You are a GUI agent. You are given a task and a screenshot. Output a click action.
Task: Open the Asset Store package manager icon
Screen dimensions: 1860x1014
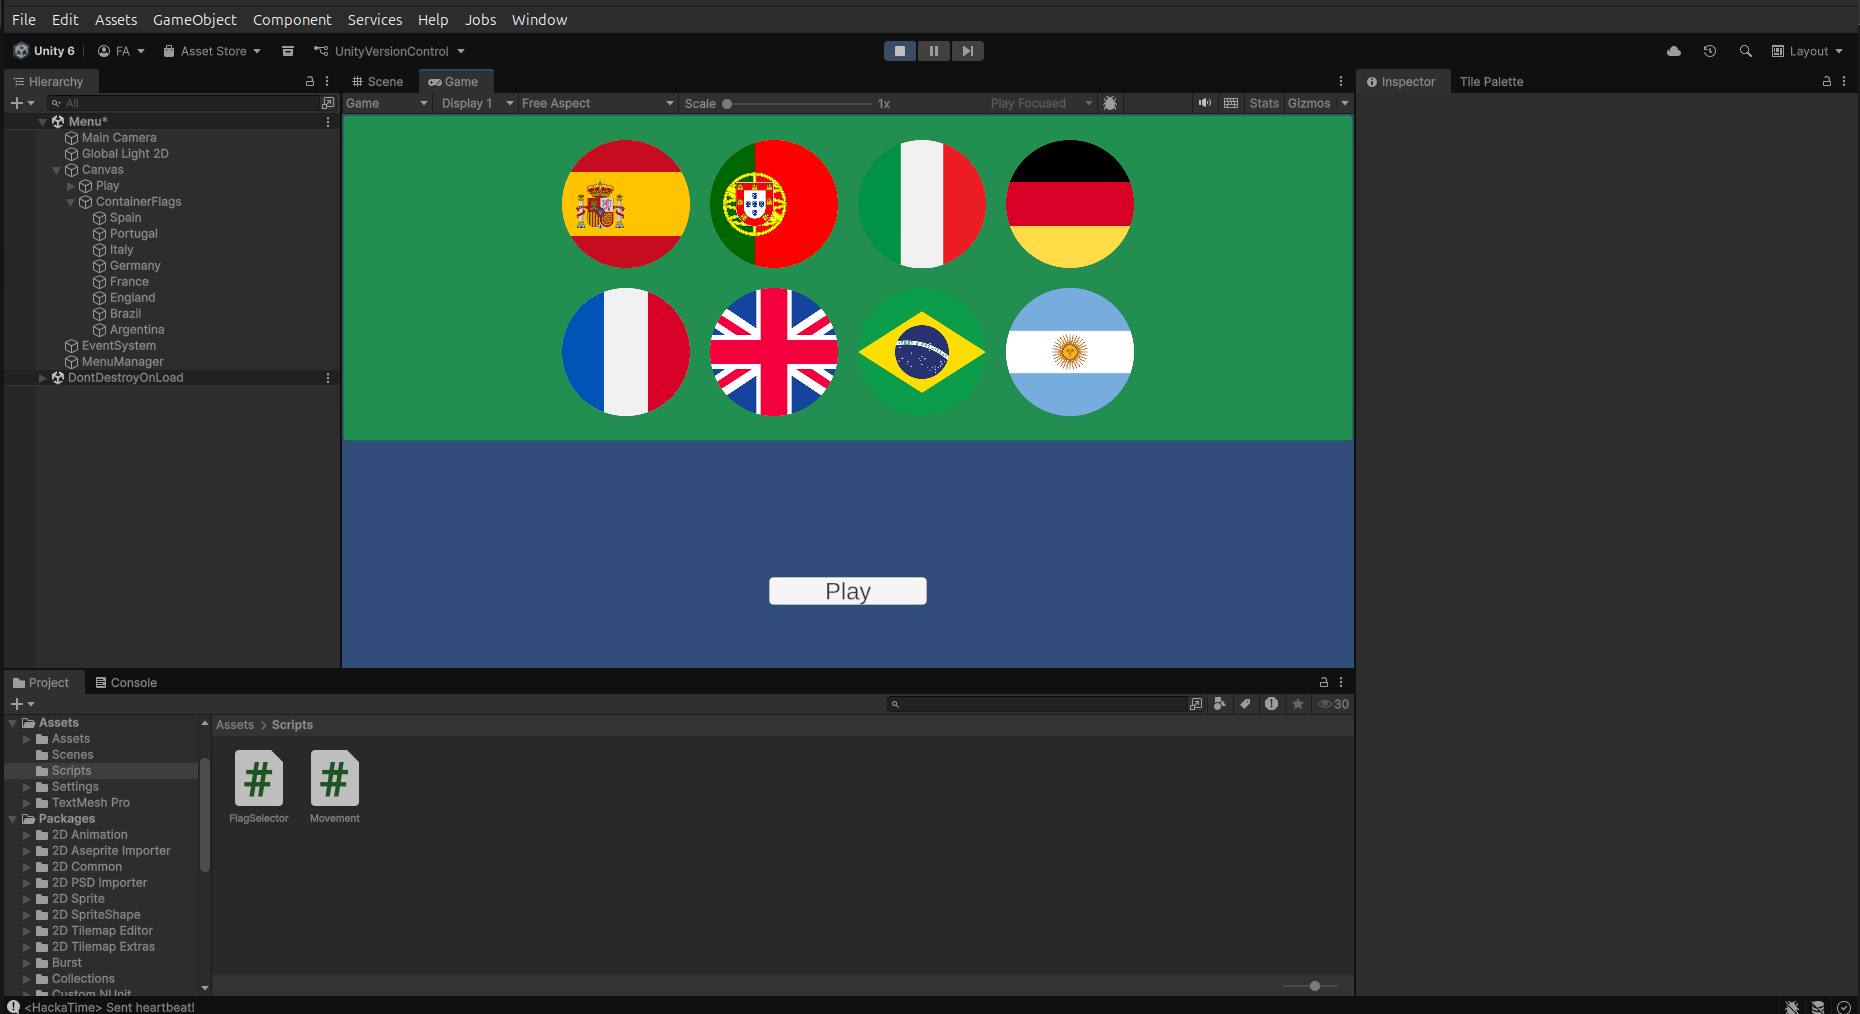(288, 51)
